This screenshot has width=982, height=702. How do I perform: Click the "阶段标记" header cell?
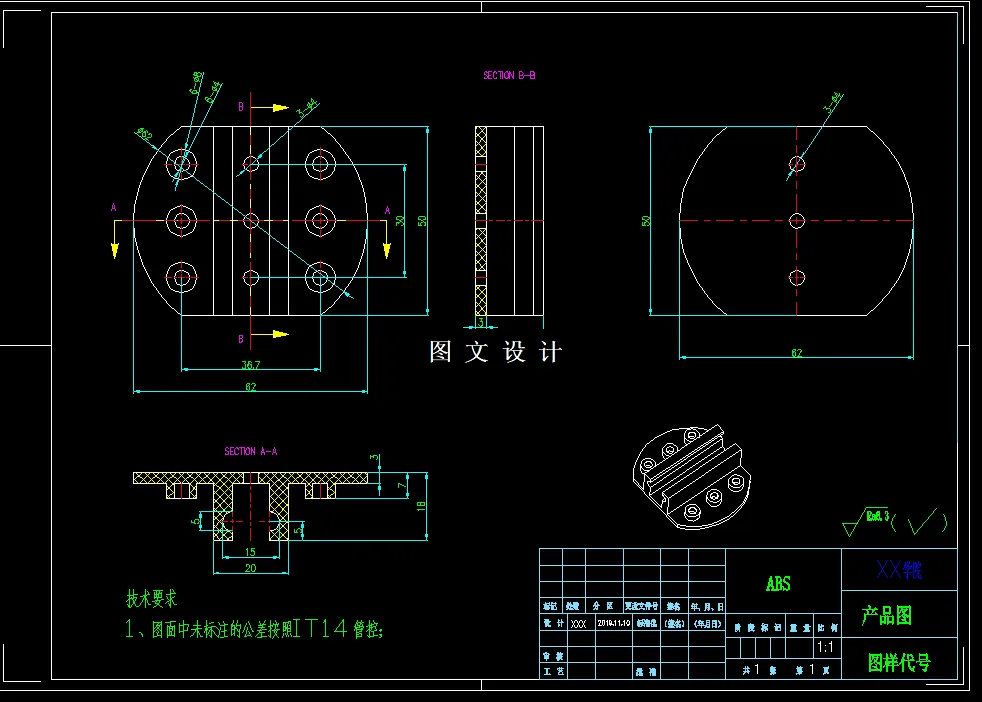point(757,627)
